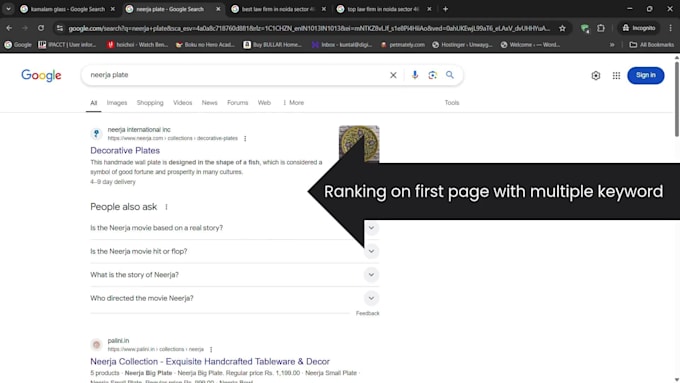Open the palini.in result options menu
Viewport: 680px width, 383px height.
click(211, 349)
